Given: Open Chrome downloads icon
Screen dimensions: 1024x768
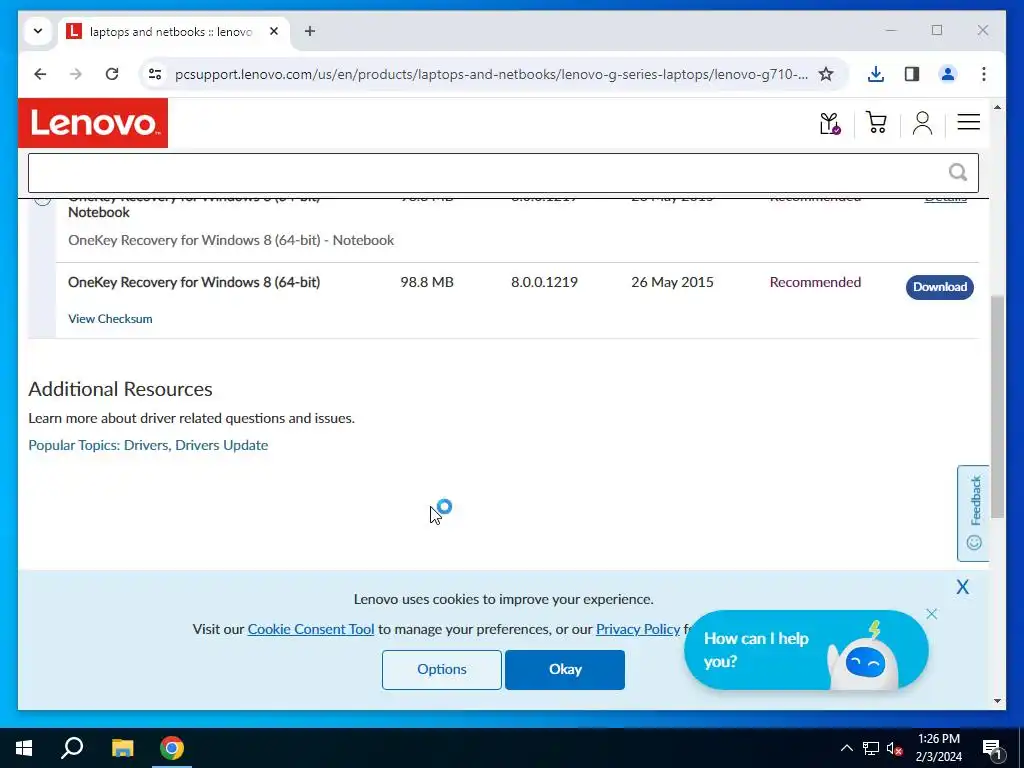Looking at the screenshot, I should [876, 74].
